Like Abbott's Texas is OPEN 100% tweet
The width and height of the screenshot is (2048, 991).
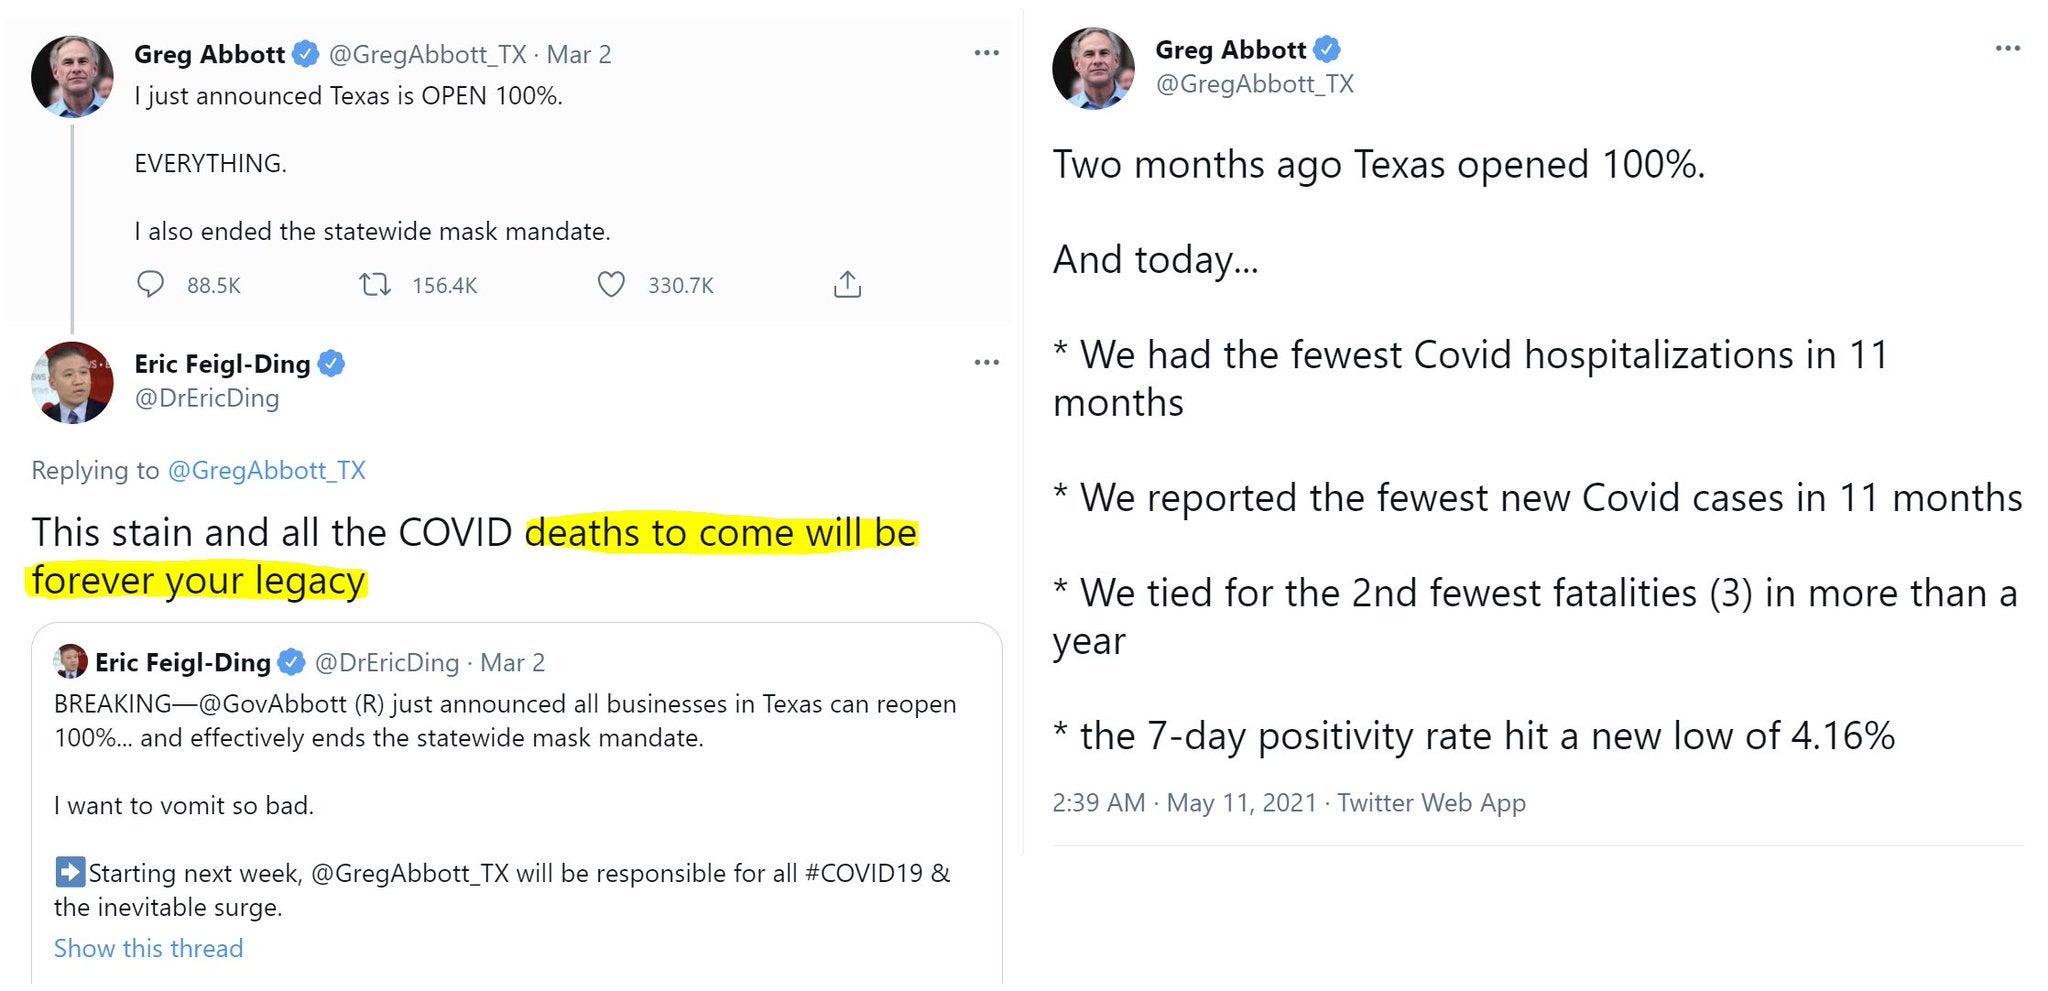(611, 285)
